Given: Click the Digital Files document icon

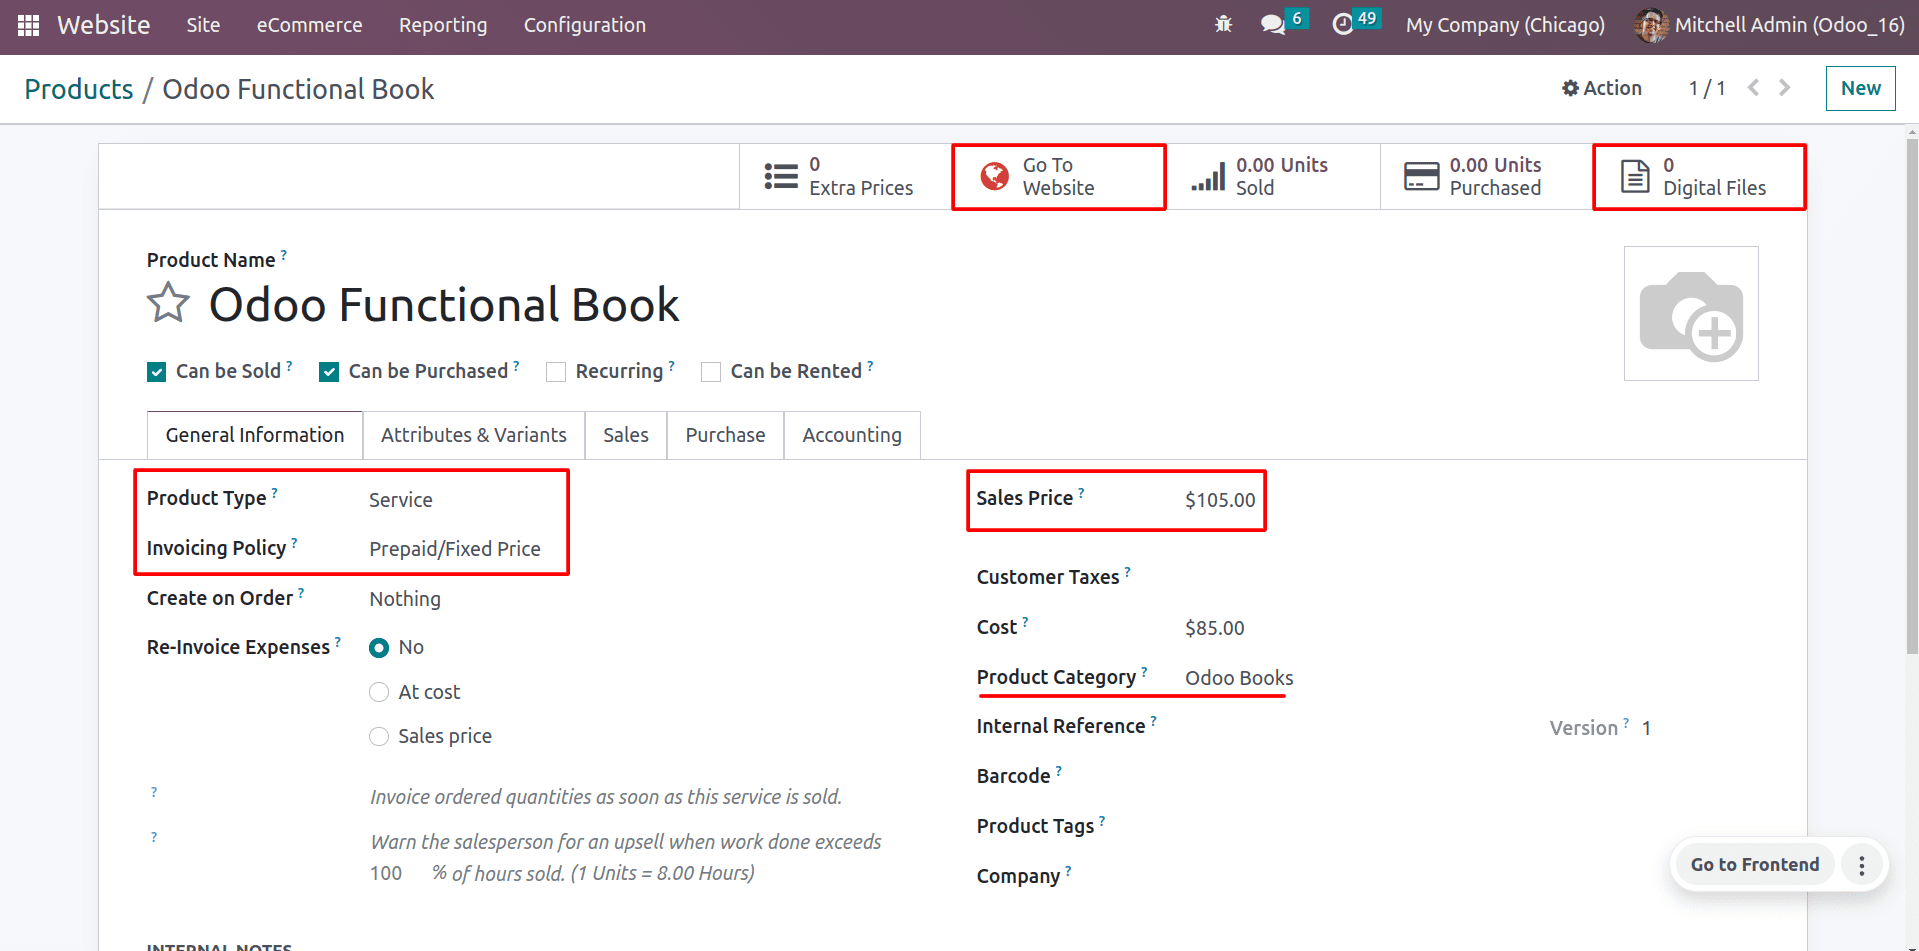Looking at the screenshot, I should coord(1635,176).
